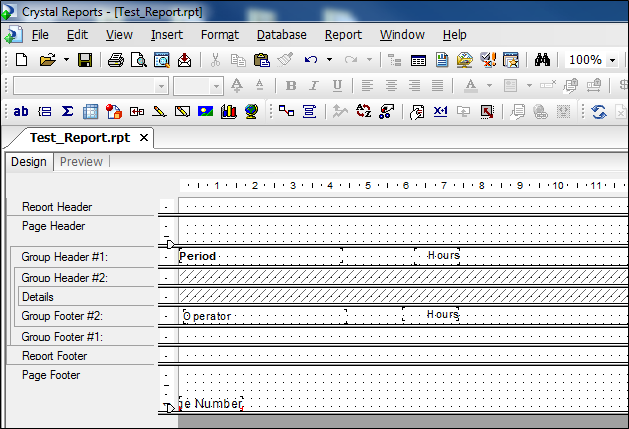Toggle Underline formatting
Viewport: 629px width, 429px height.
point(337,85)
